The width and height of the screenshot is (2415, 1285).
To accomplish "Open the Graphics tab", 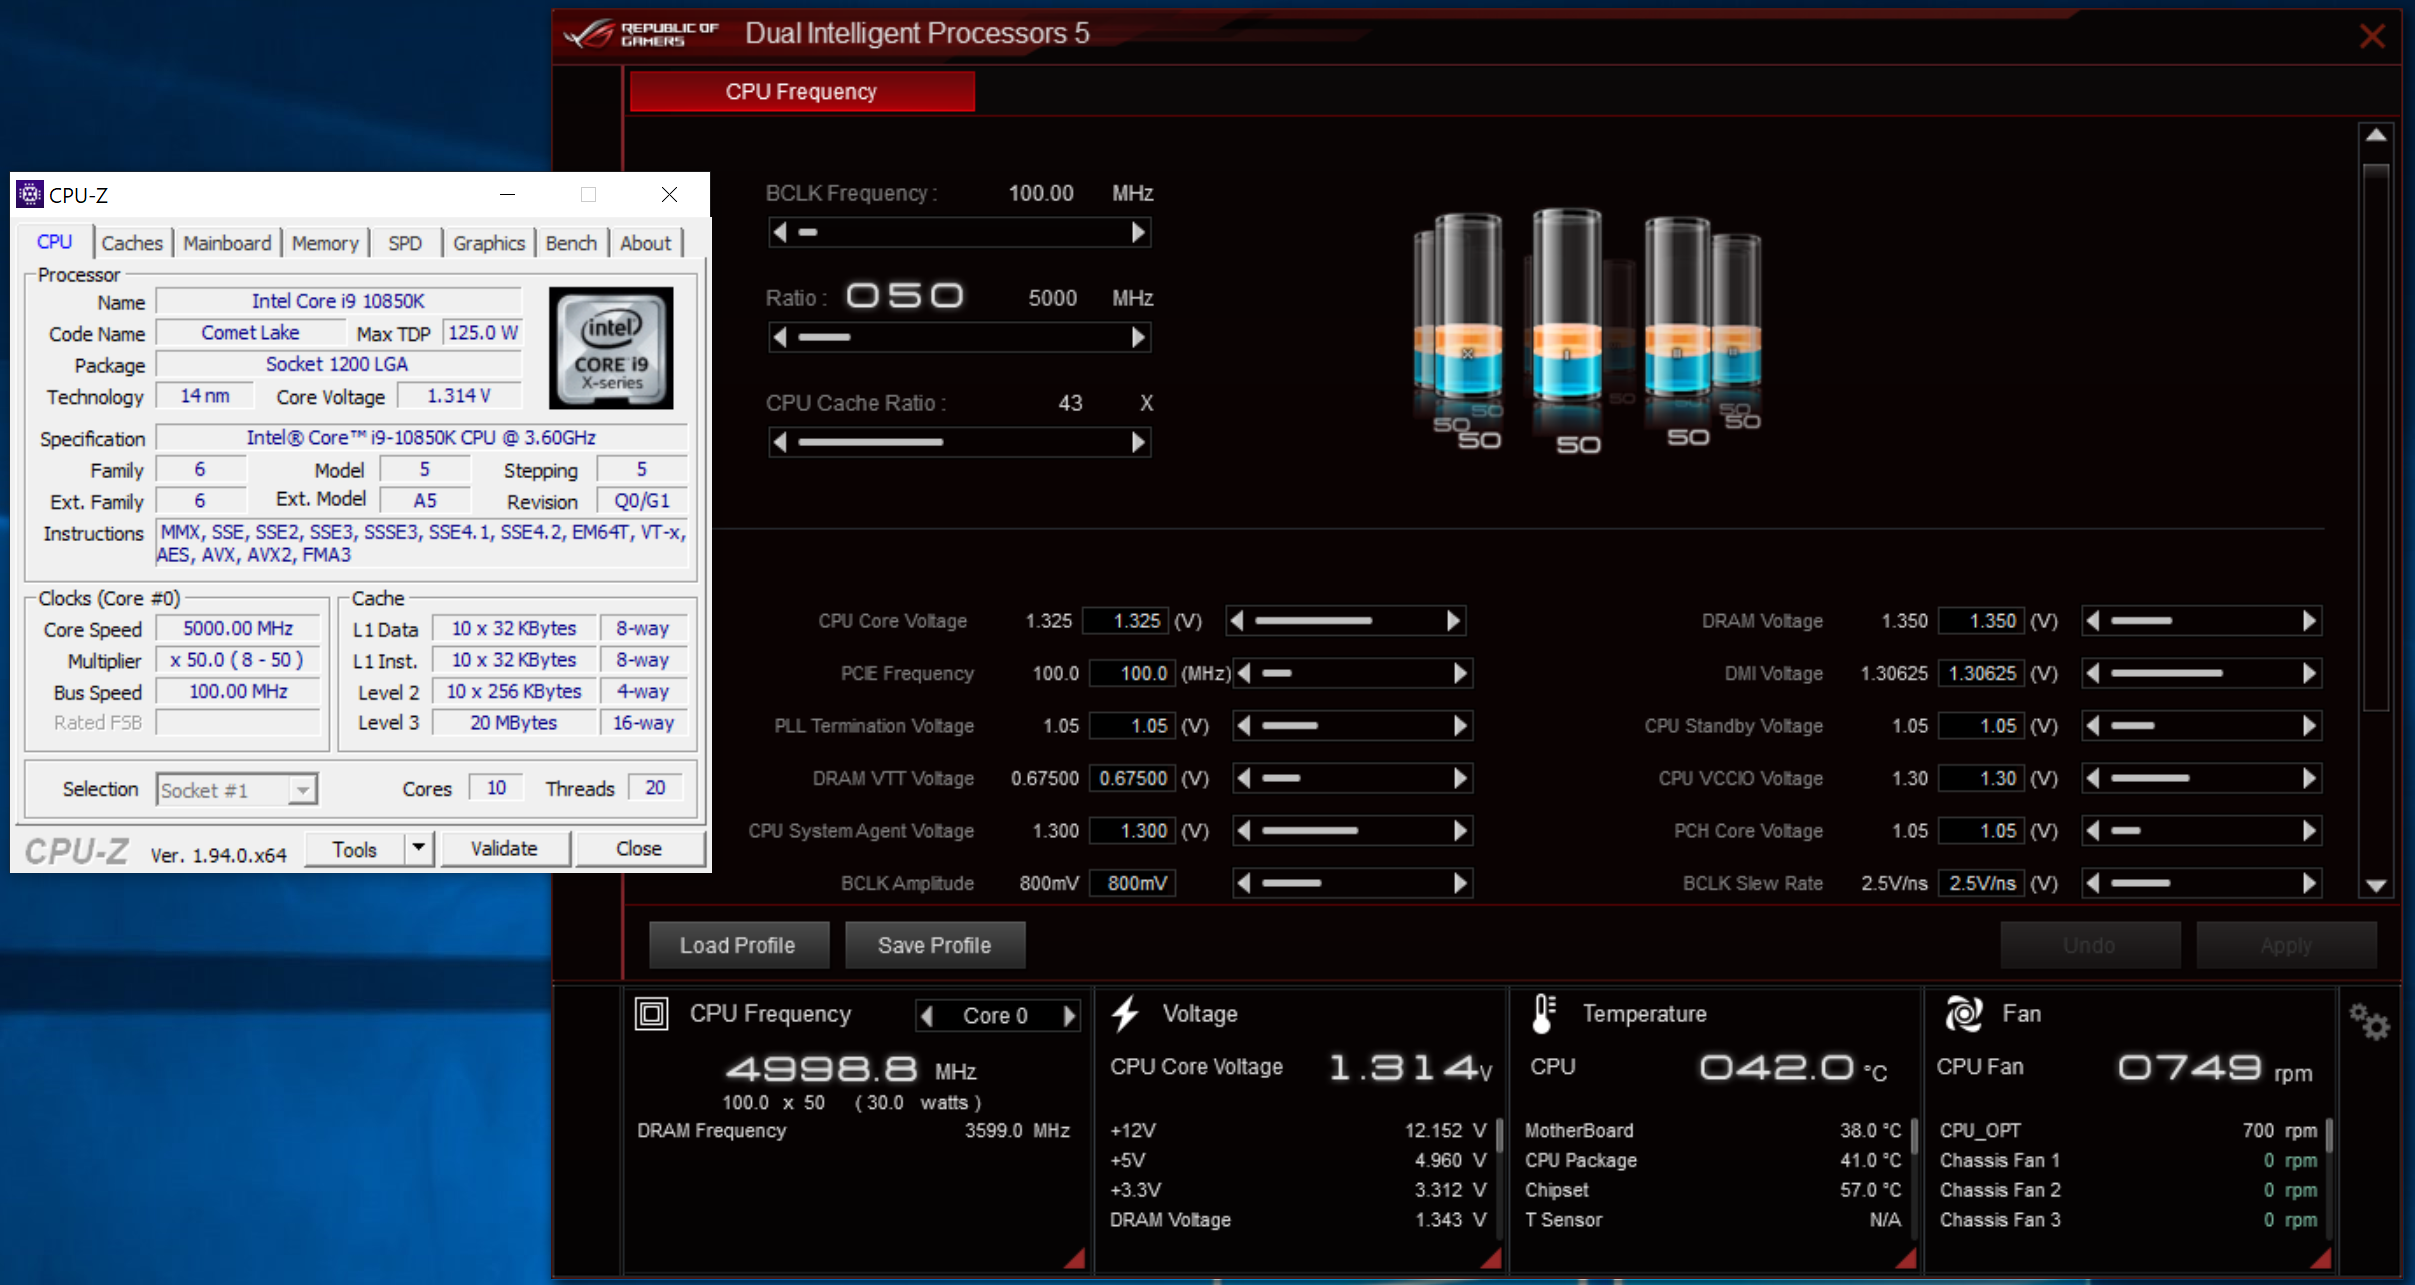I will tap(489, 243).
